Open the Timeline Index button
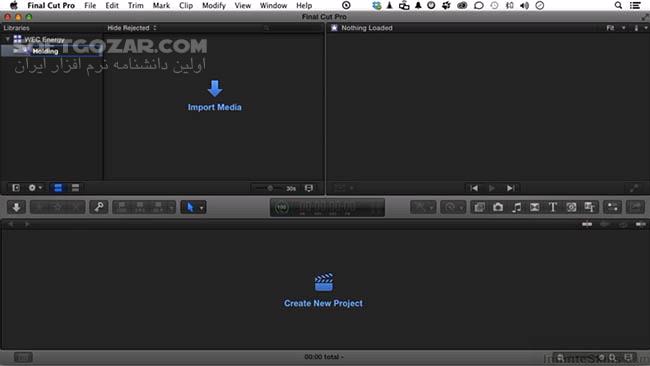 (x=23, y=357)
